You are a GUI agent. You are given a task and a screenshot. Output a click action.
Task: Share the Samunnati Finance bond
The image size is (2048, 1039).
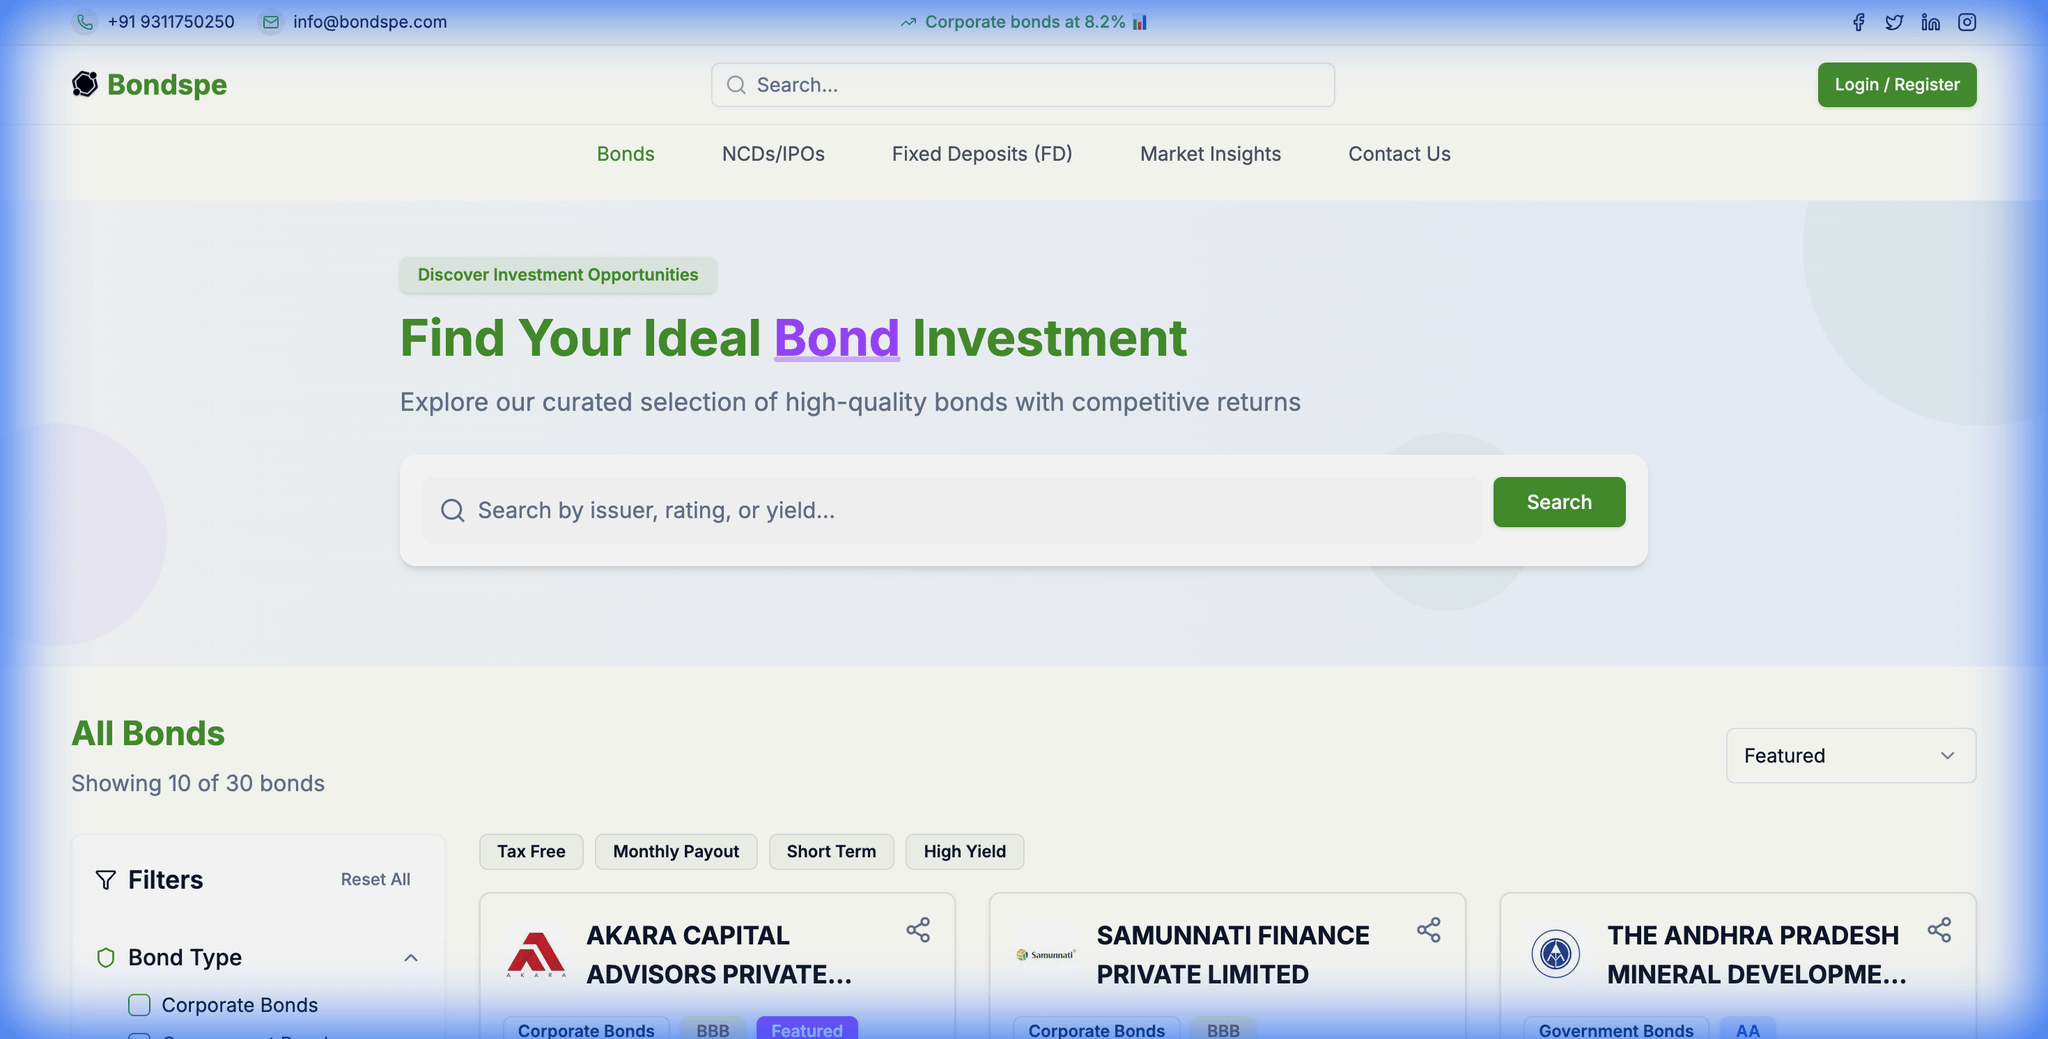tap(1429, 930)
